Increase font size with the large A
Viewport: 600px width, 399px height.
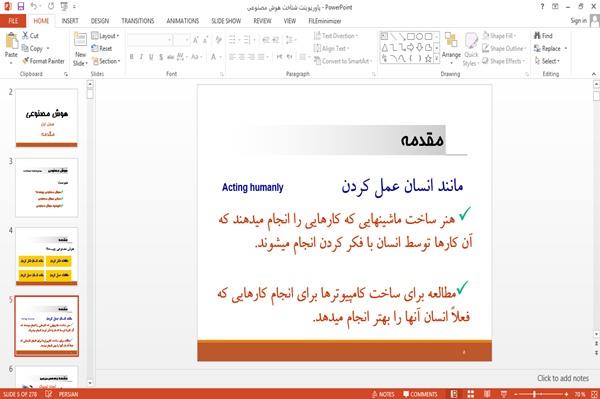point(196,40)
